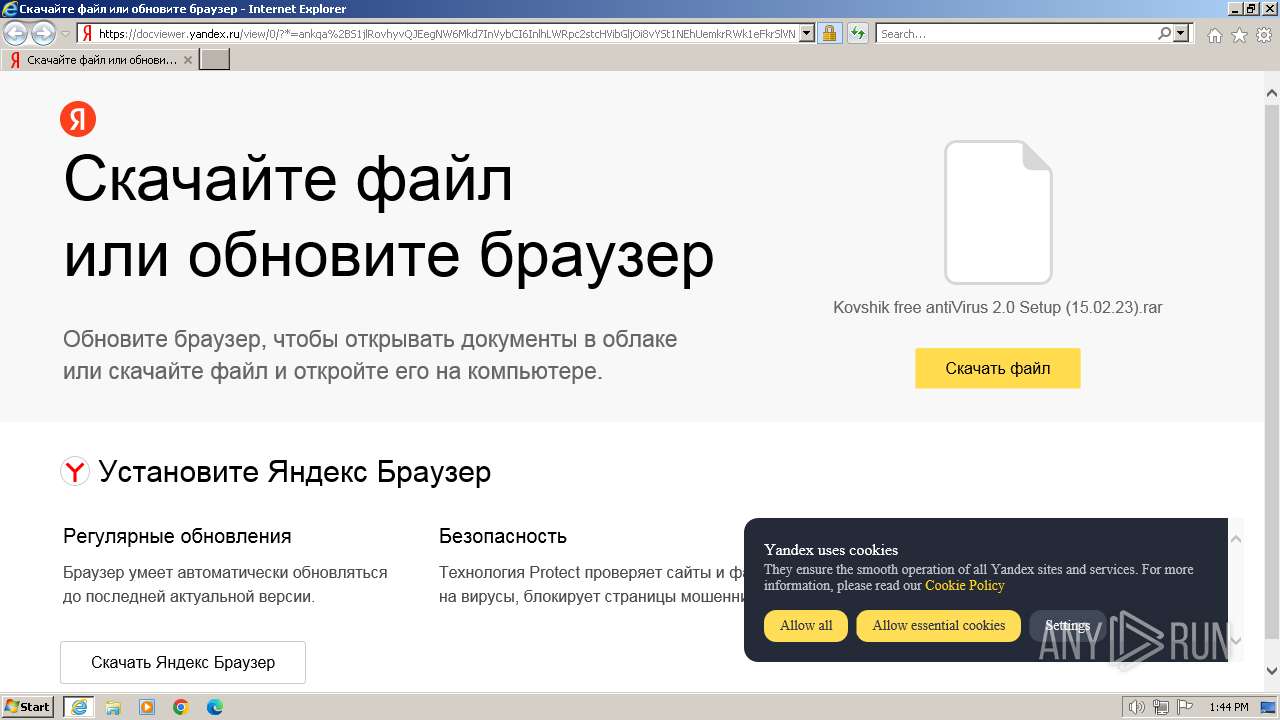Screen dimensions: 1280x720
Task: Click cookie banner scroll up arrow
Action: click(x=1236, y=539)
